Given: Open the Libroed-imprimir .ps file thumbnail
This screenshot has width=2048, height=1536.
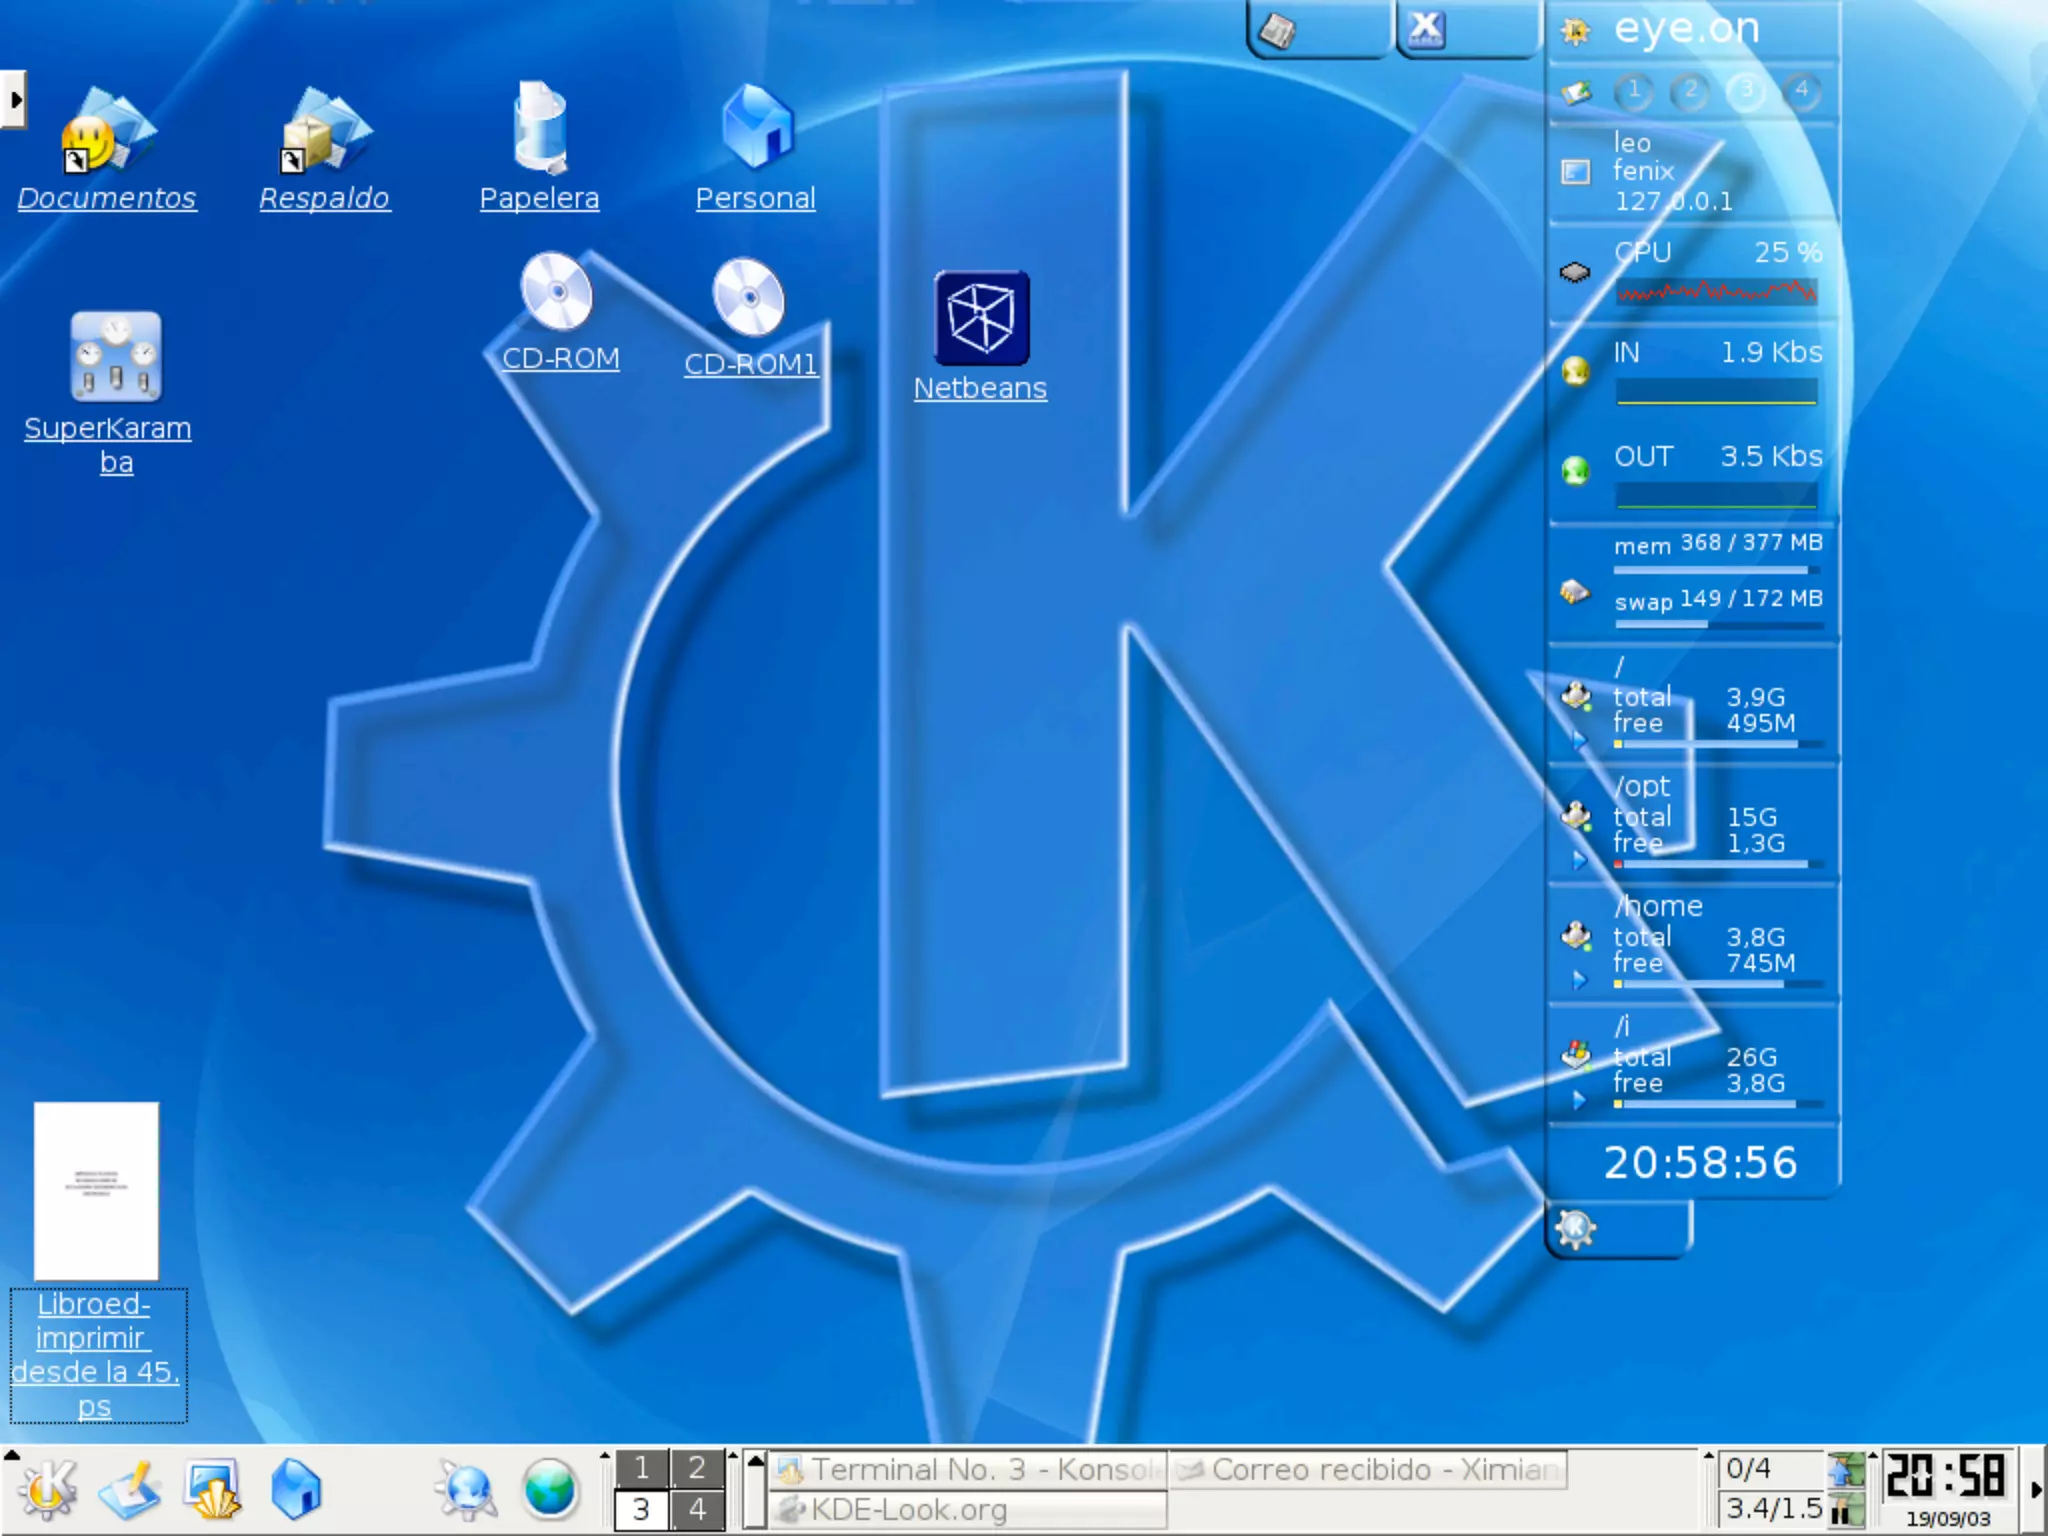Looking at the screenshot, I should click(x=96, y=1190).
